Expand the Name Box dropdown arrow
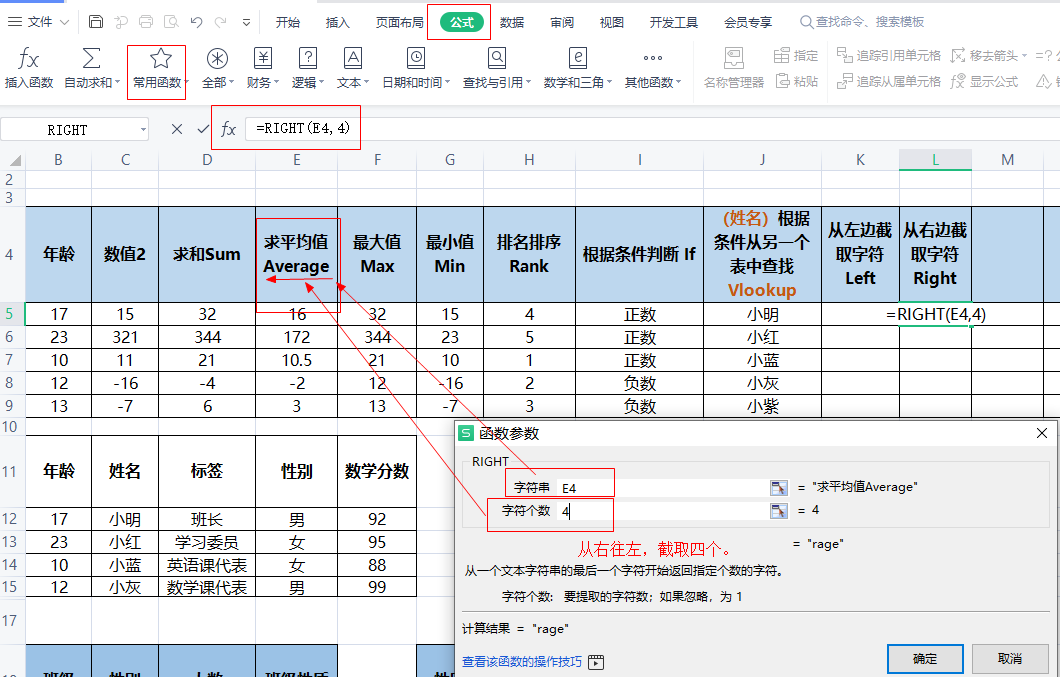 click(143, 130)
